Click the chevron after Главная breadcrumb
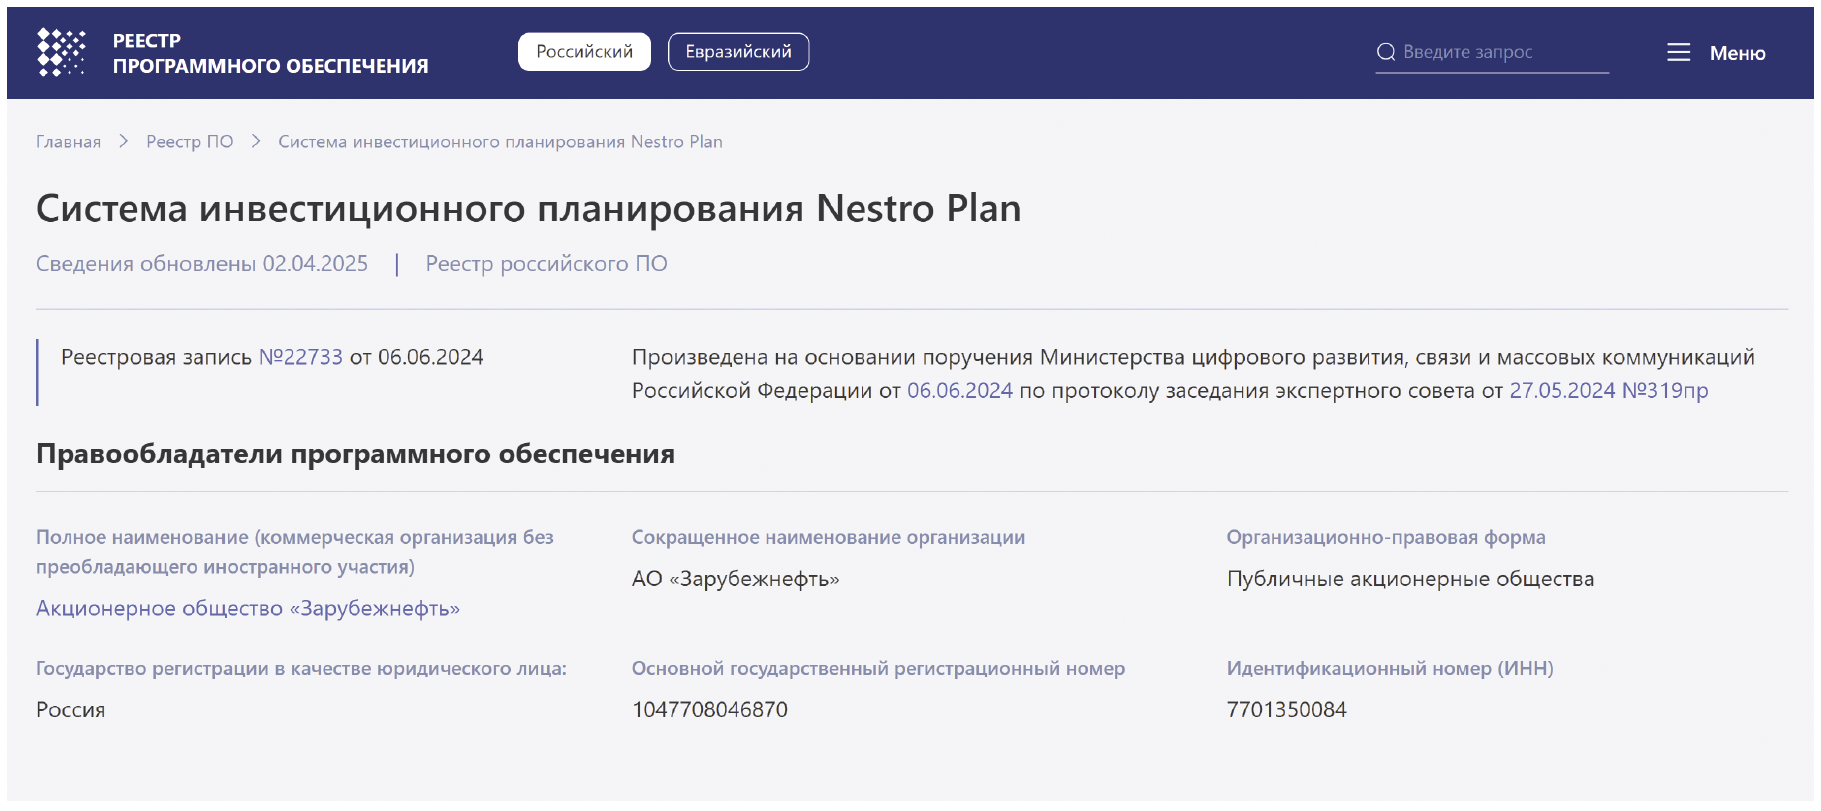The width and height of the screenshot is (1821, 811). click(x=124, y=142)
